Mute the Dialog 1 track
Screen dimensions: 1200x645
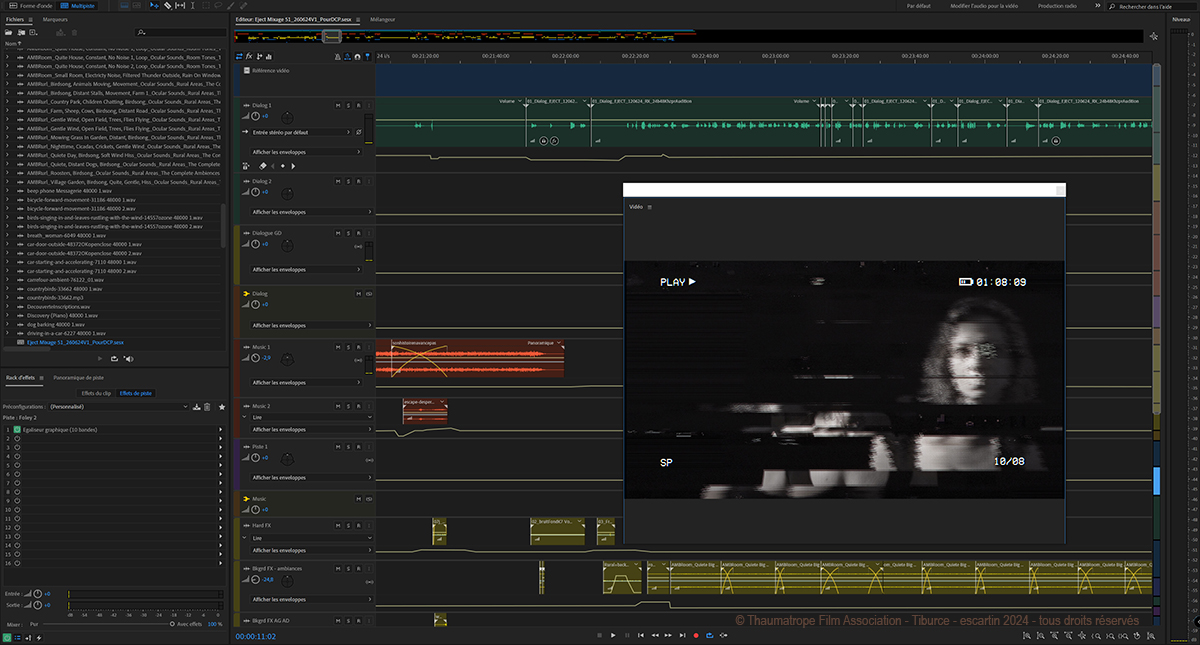coord(338,104)
